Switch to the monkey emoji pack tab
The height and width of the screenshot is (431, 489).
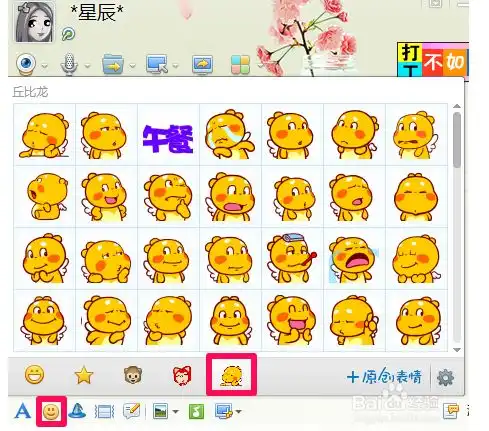click(x=133, y=375)
